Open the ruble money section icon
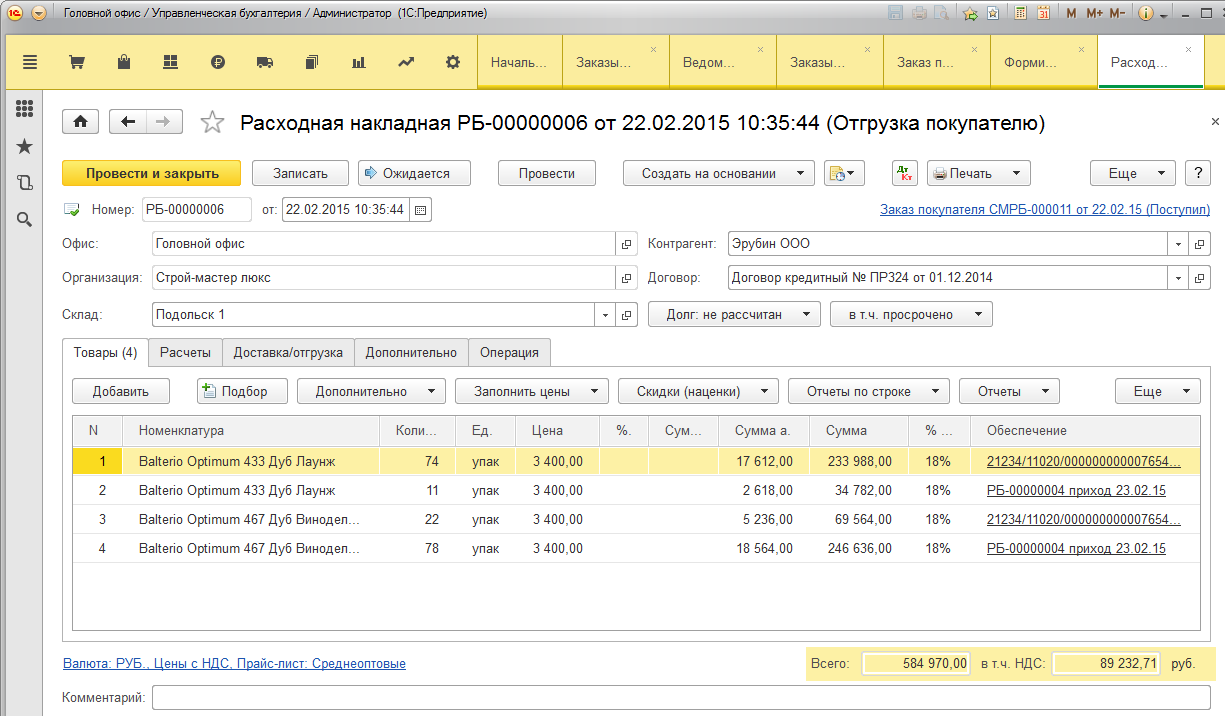1225x716 pixels. [x=218, y=62]
